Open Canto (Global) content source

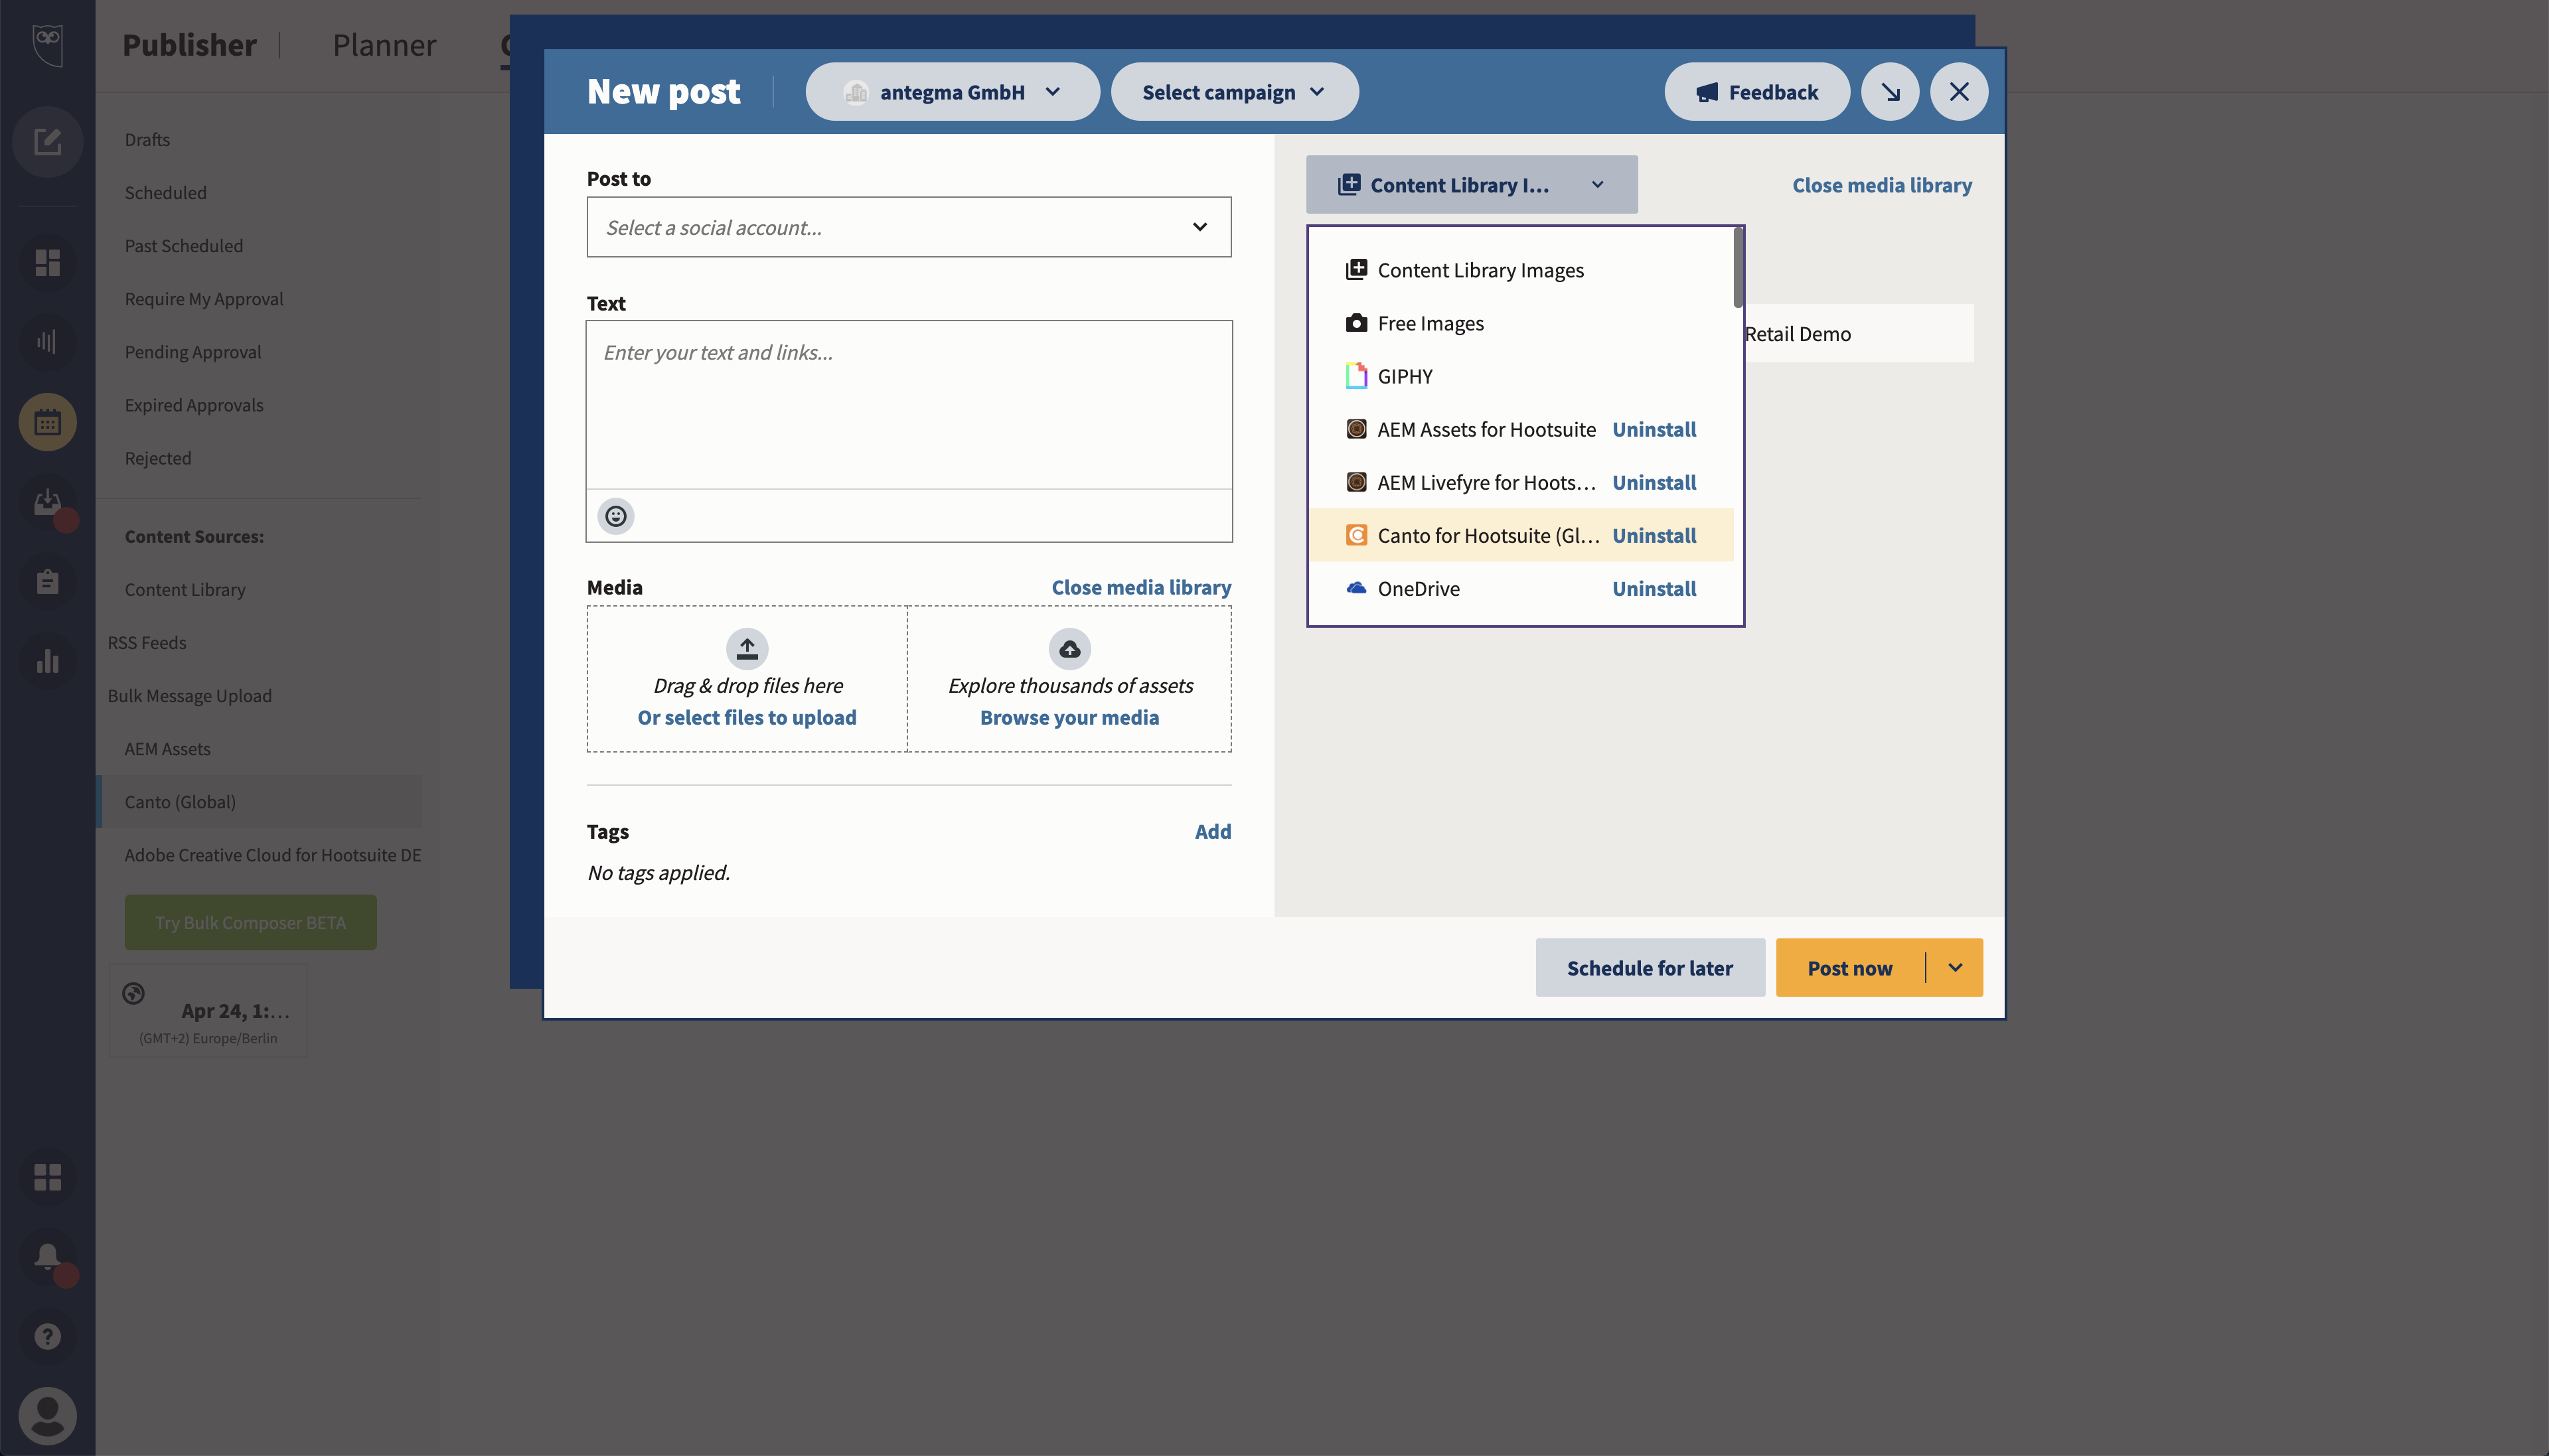tap(260, 802)
